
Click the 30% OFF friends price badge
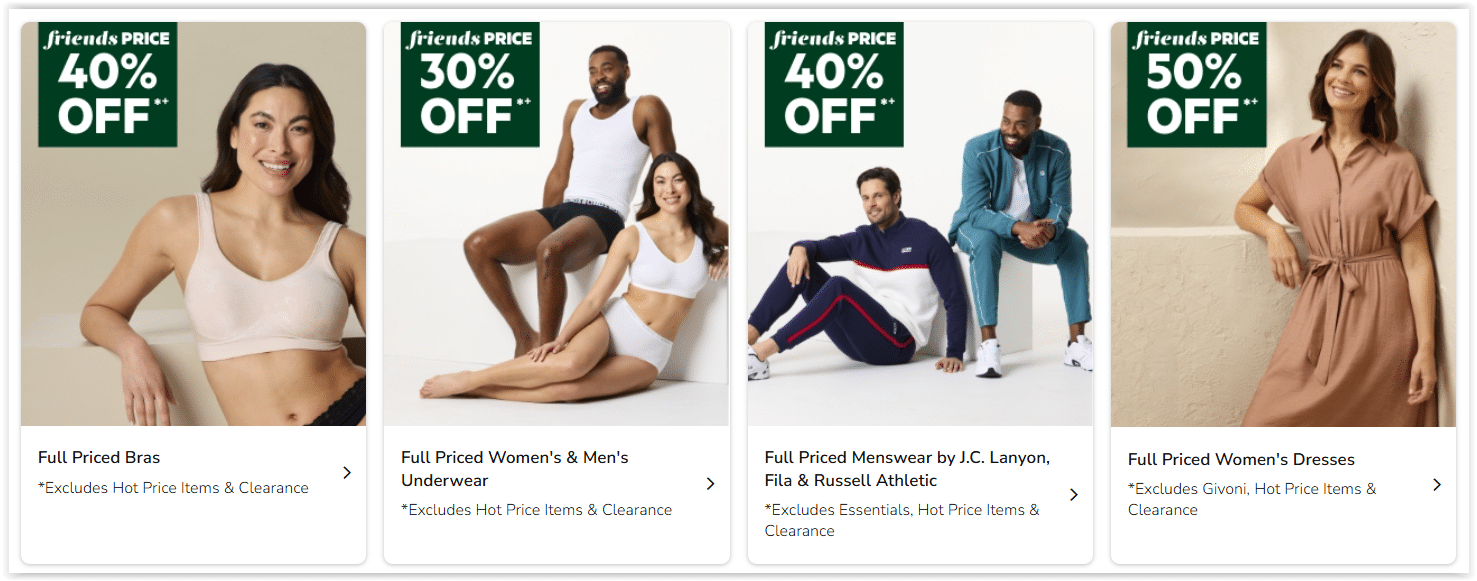[x=470, y=84]
